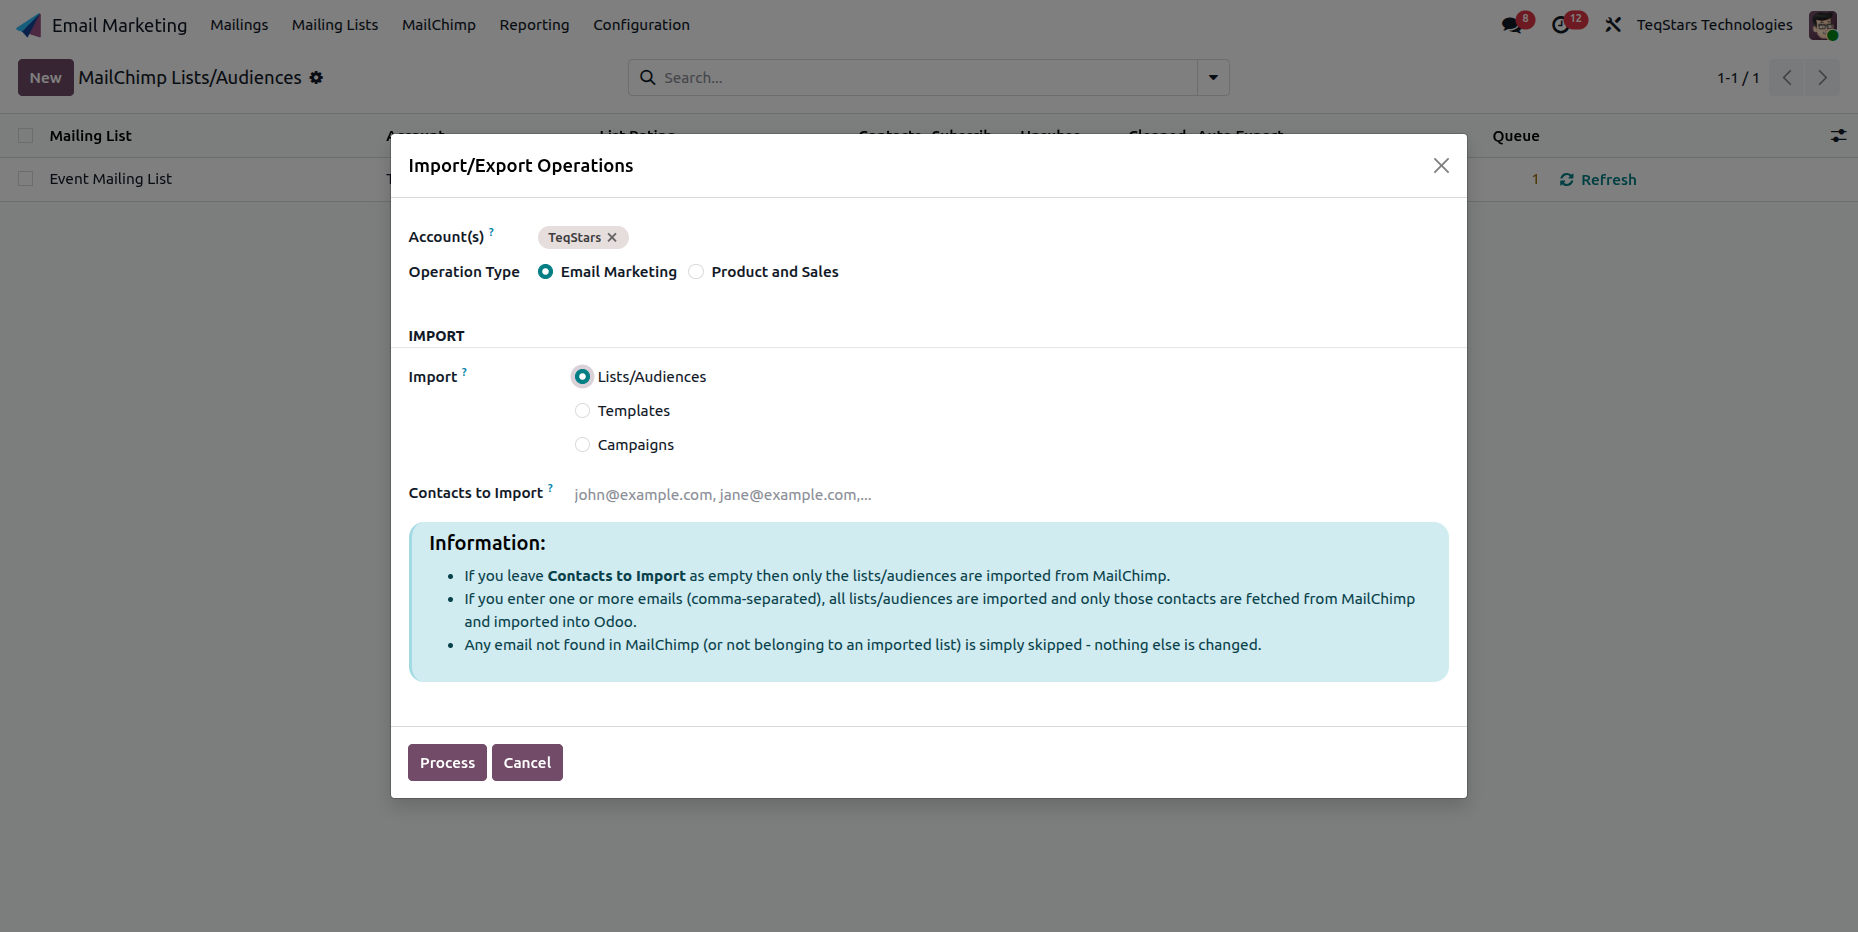Go to the next page arrow
The height and width of the screenshot is (932, 1858).
[x=1822, y=78]
